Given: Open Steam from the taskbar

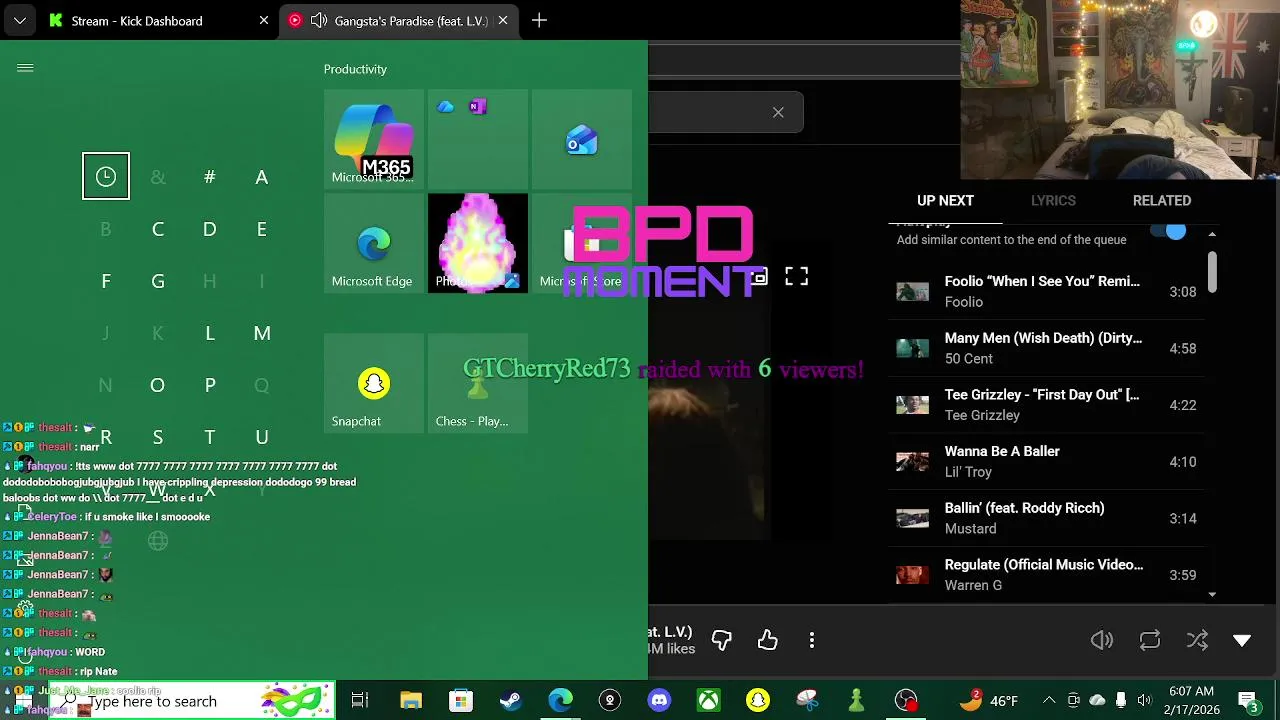Looking at the screenshot, I should coord(510,701).
